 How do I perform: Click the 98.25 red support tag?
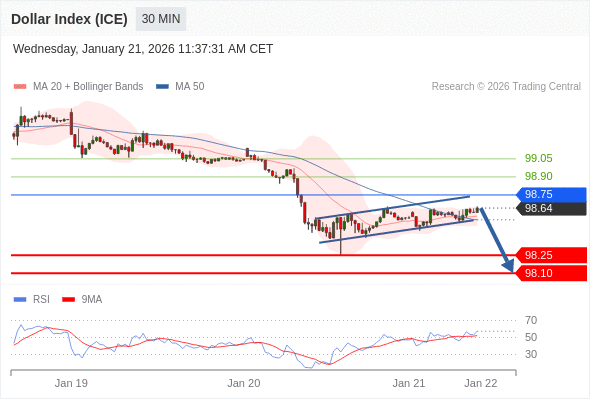pyautogui.click(x=551, y=256)
